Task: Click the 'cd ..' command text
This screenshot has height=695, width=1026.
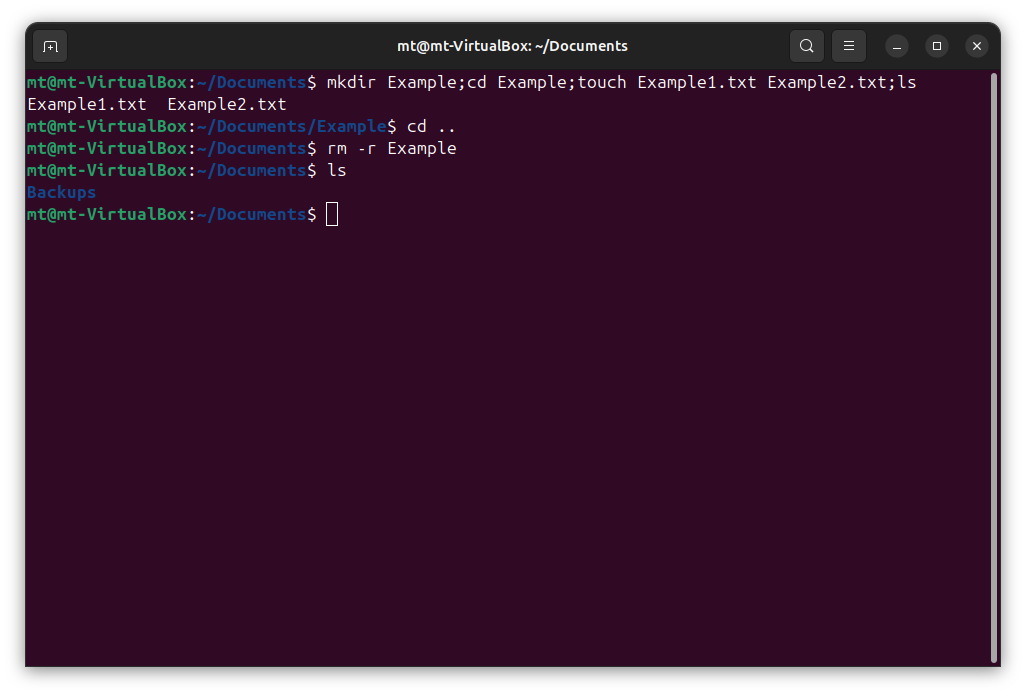Action: (431, 126)
